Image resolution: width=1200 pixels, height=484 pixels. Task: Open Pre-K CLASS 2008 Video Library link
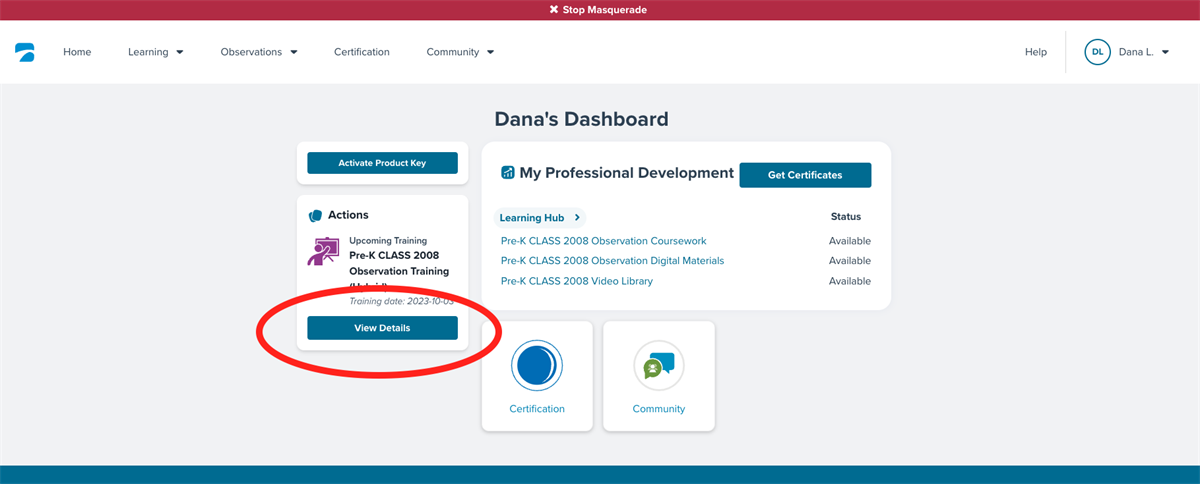577,281
